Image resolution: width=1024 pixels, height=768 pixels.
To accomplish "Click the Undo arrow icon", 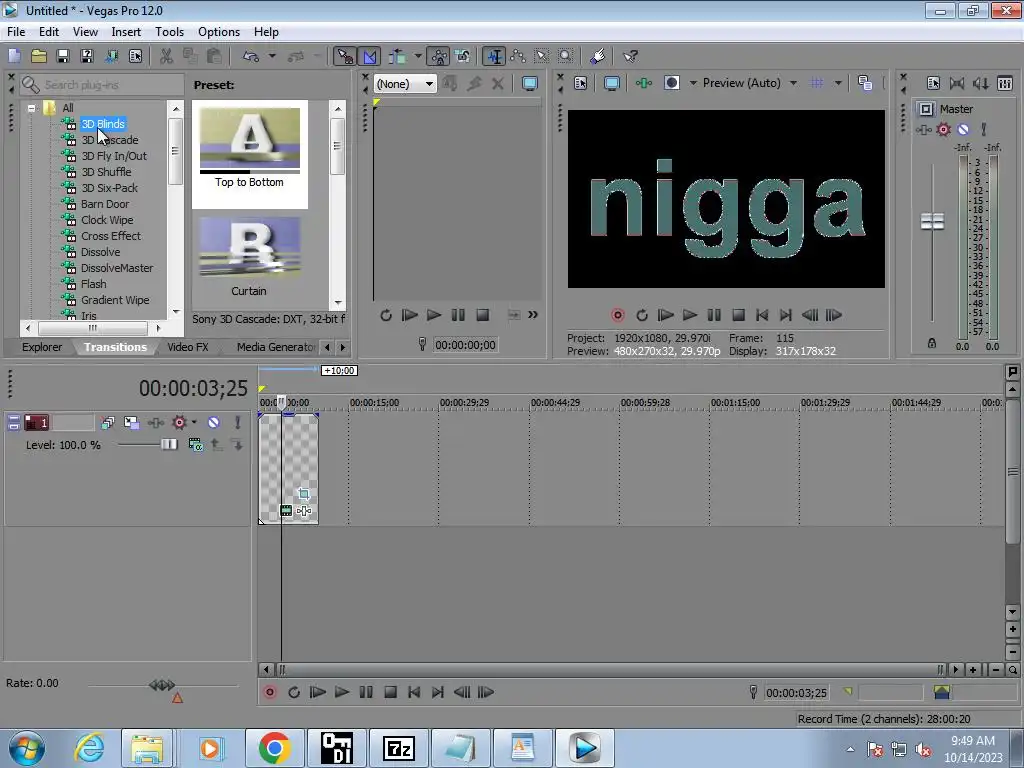I will [251, 56].
